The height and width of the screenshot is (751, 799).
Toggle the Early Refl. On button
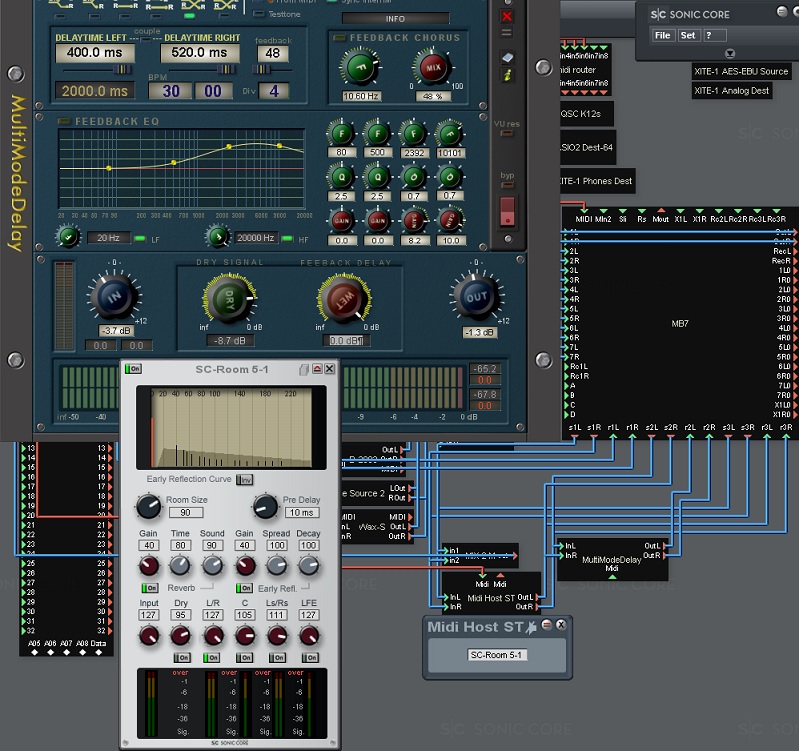244,588
